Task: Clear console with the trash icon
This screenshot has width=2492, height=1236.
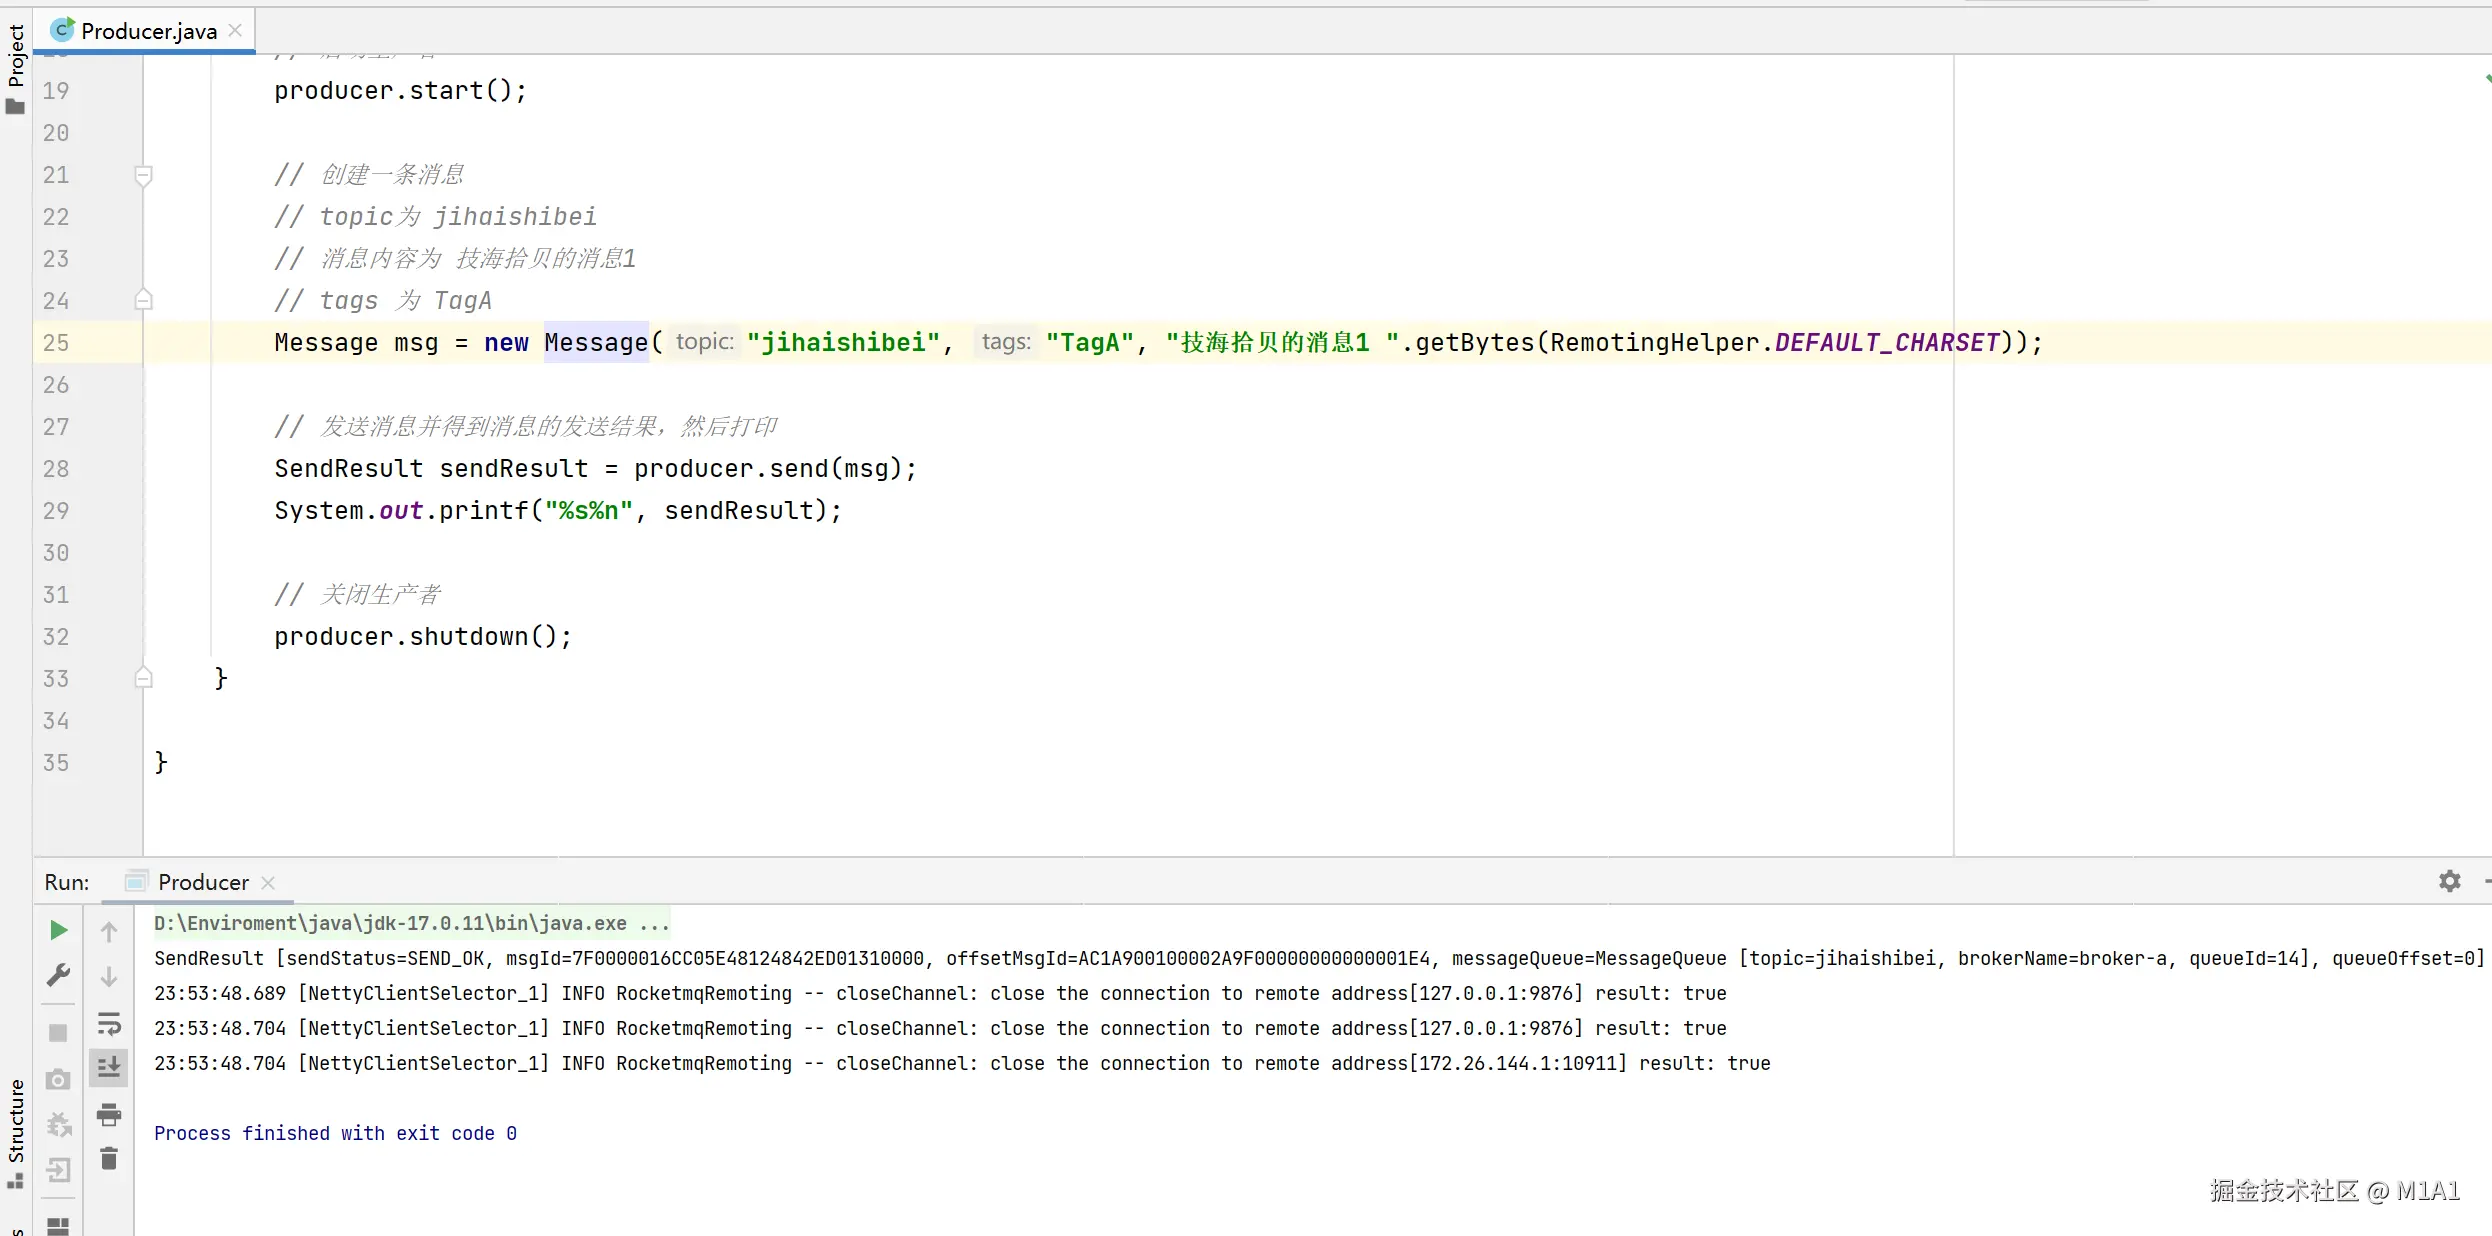Action: pyautogui.click(x=109, y=1159)
